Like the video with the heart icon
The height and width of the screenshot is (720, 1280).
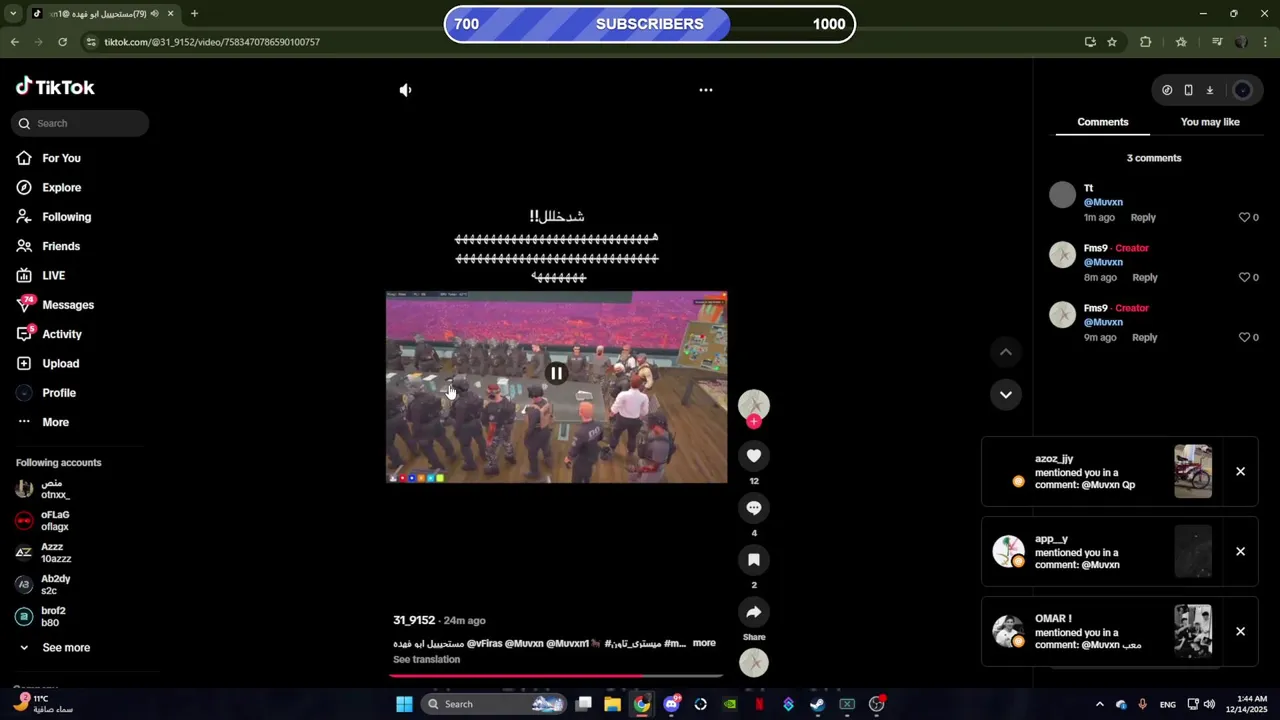tap(754, 456)
